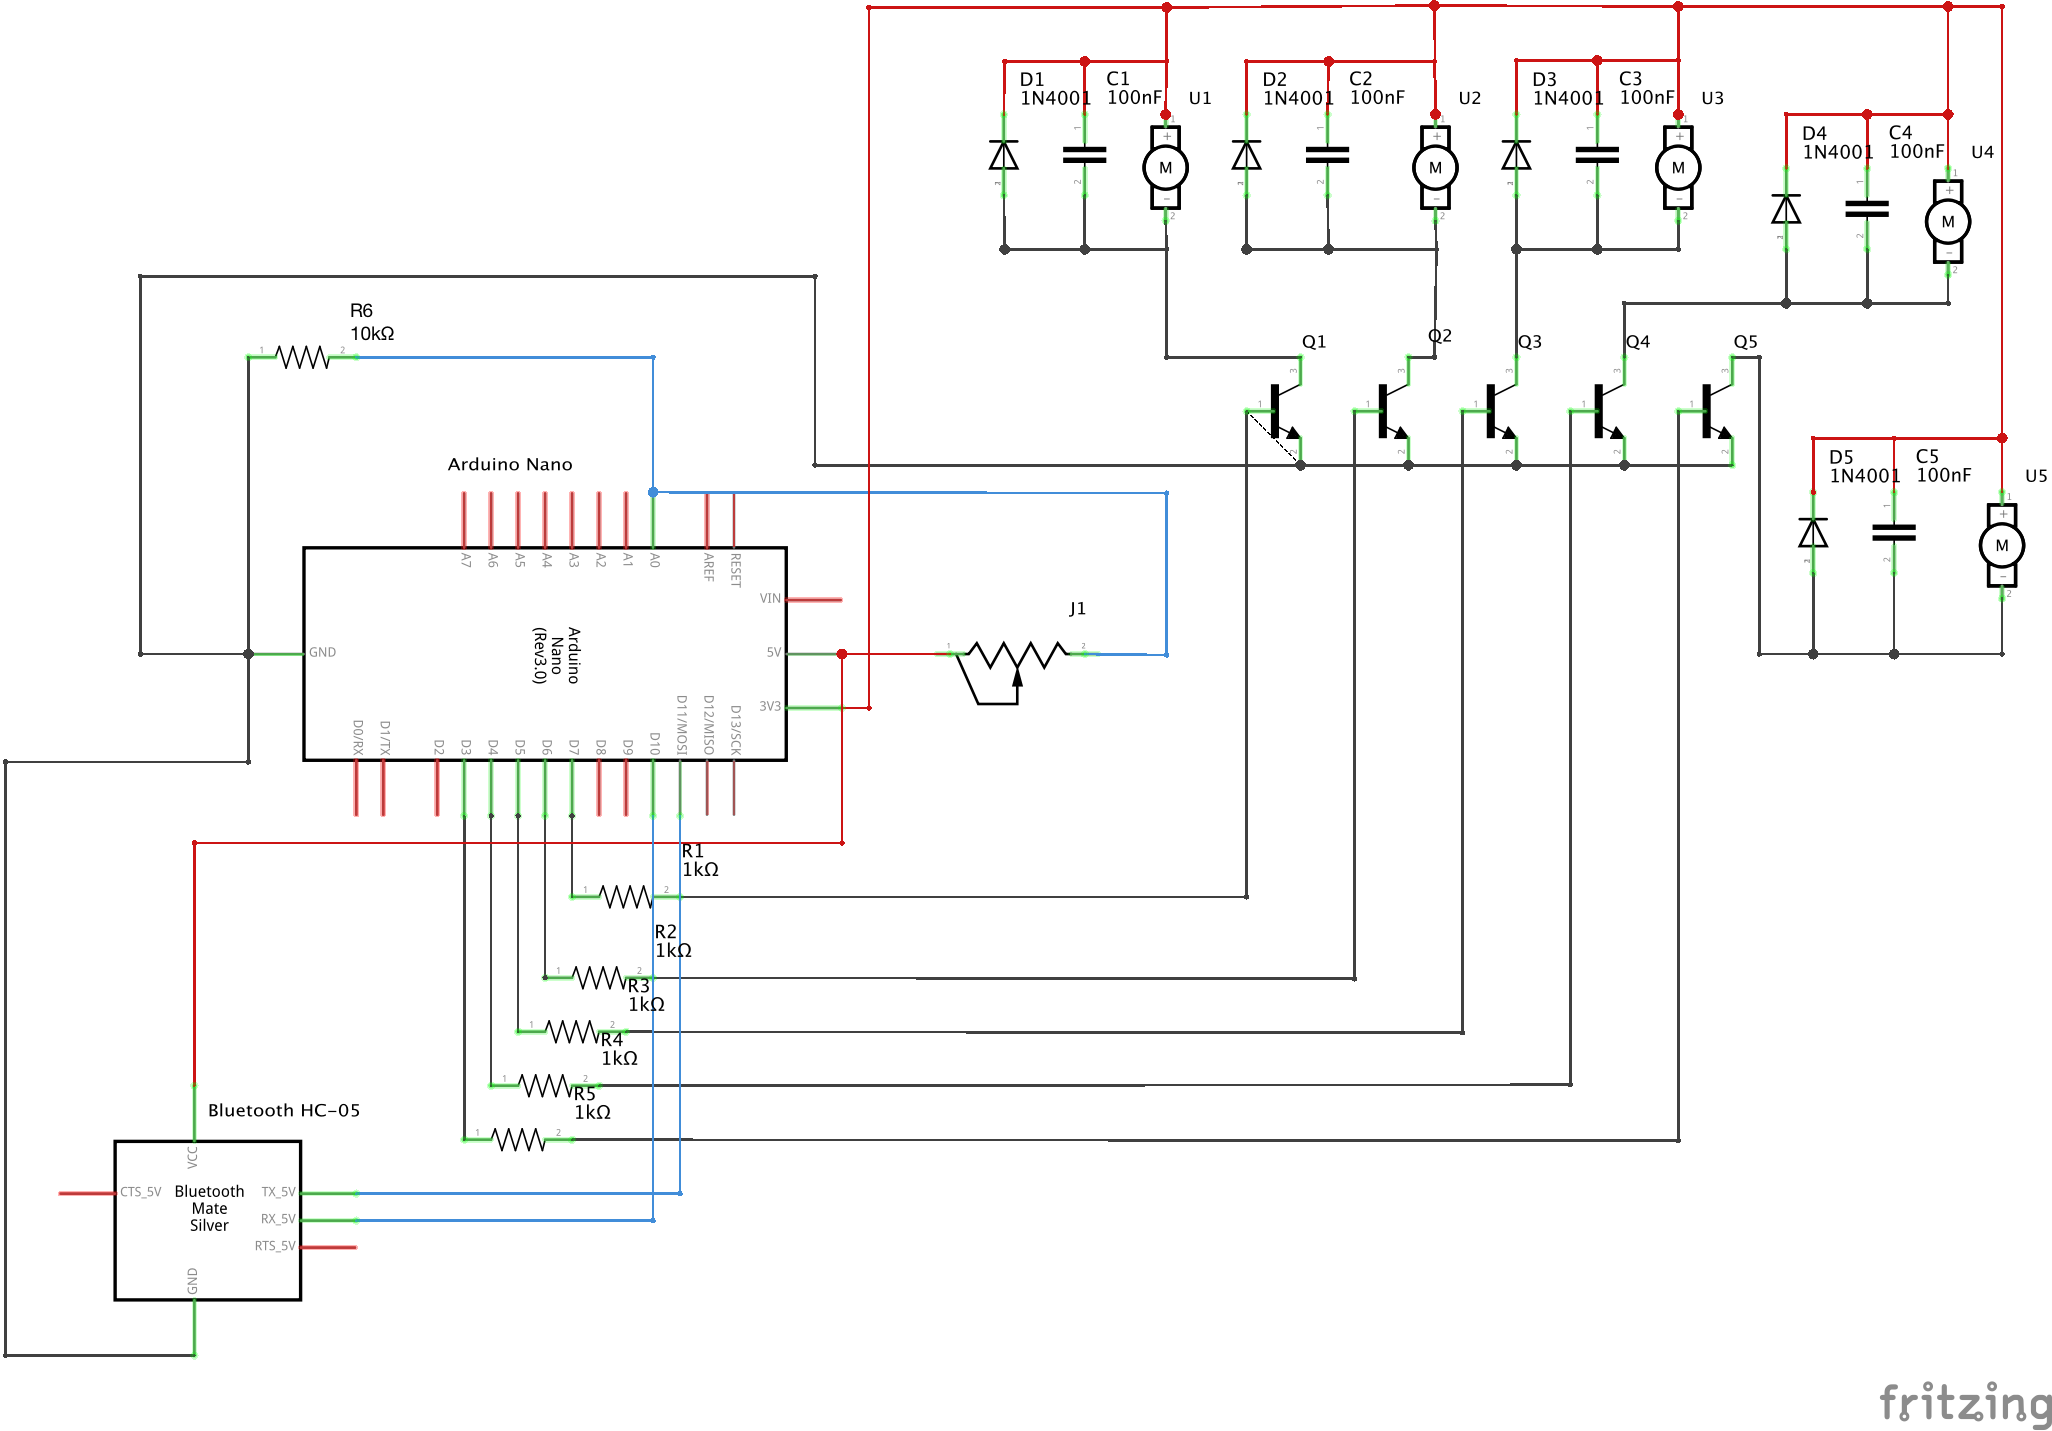Viewport: 2052px width, 1431px height.
Task: Click the RTS_5V pin label
Action: [x=275, y=1246]
